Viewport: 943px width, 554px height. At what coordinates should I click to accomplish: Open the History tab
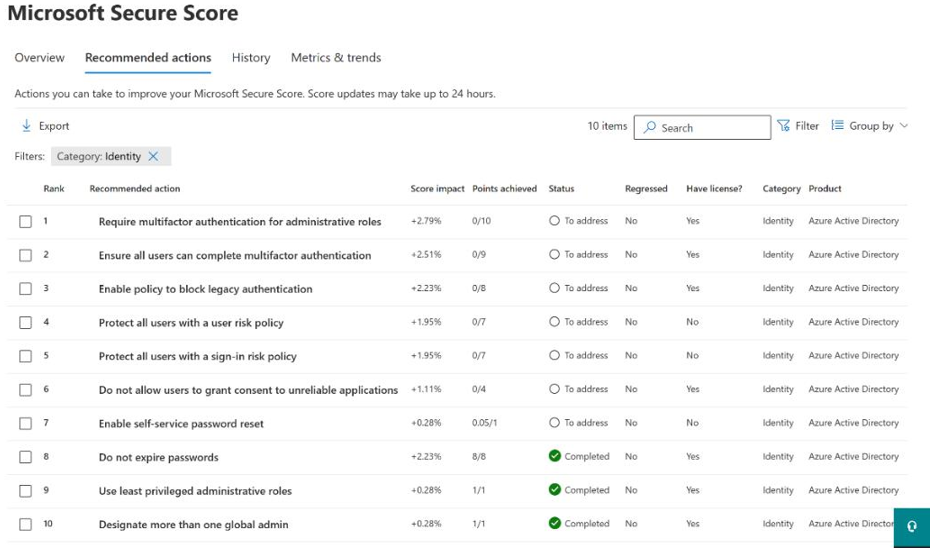coord(251,58)
